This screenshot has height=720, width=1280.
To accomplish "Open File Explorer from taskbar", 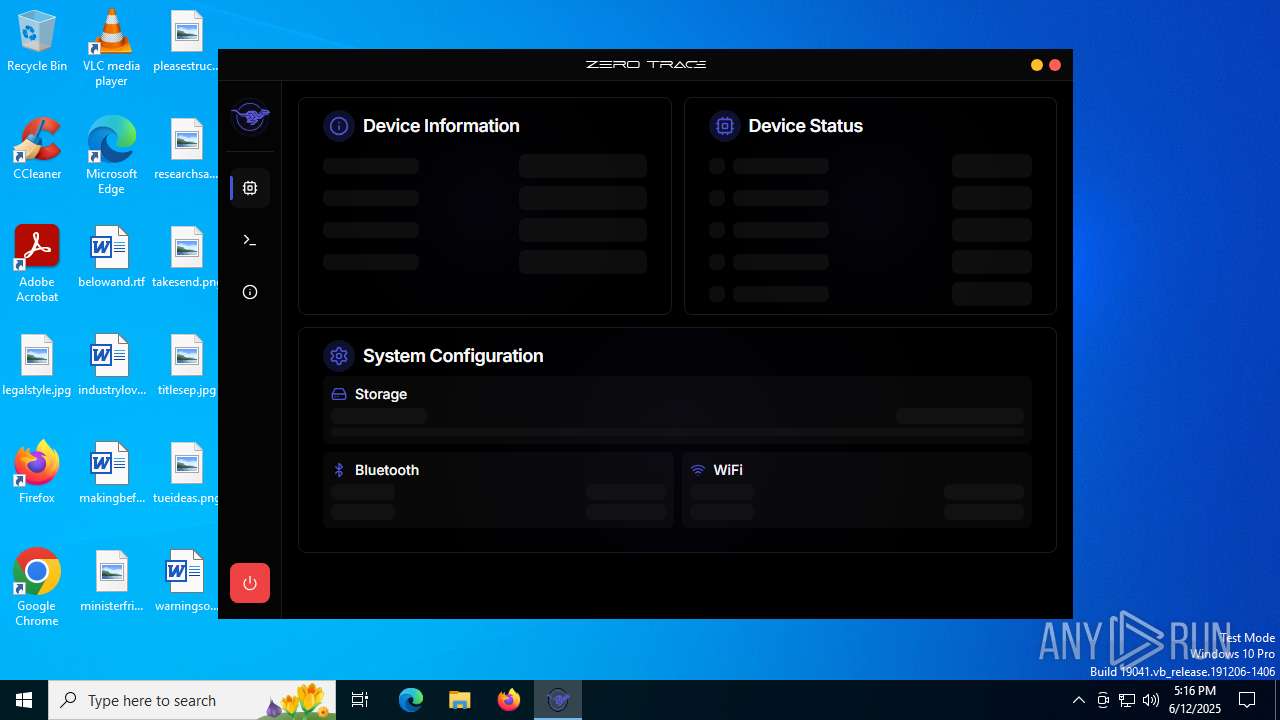I will tap(460, 700).
